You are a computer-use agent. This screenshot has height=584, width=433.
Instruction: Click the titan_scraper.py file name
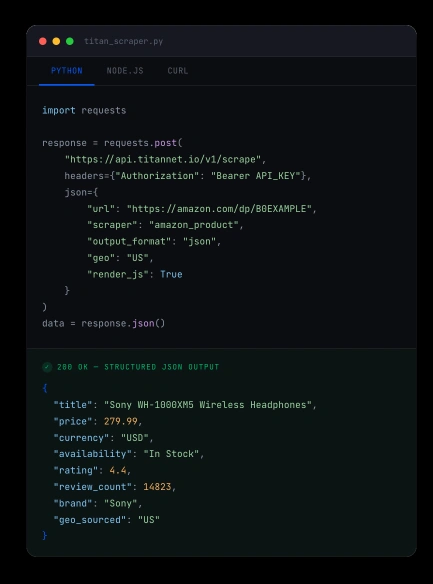[x=124, y=41]
